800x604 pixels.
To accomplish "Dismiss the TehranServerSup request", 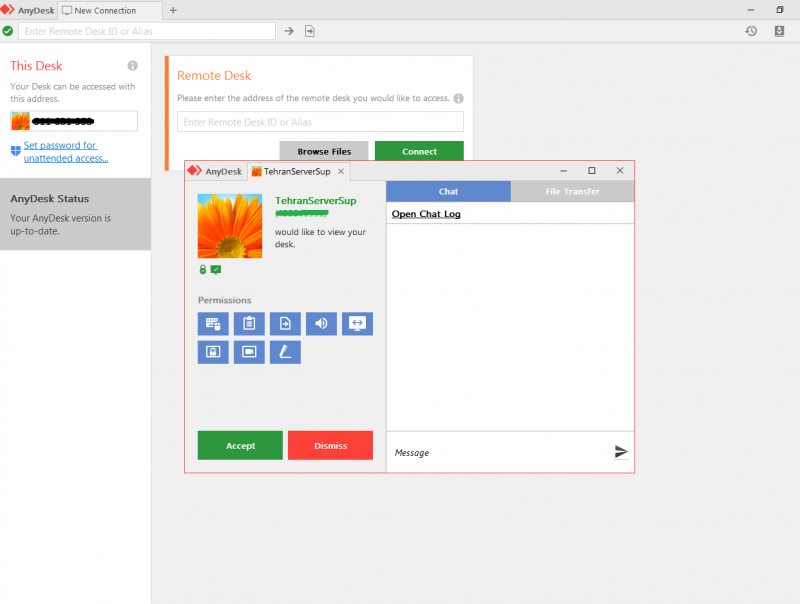I will point(330,446).
